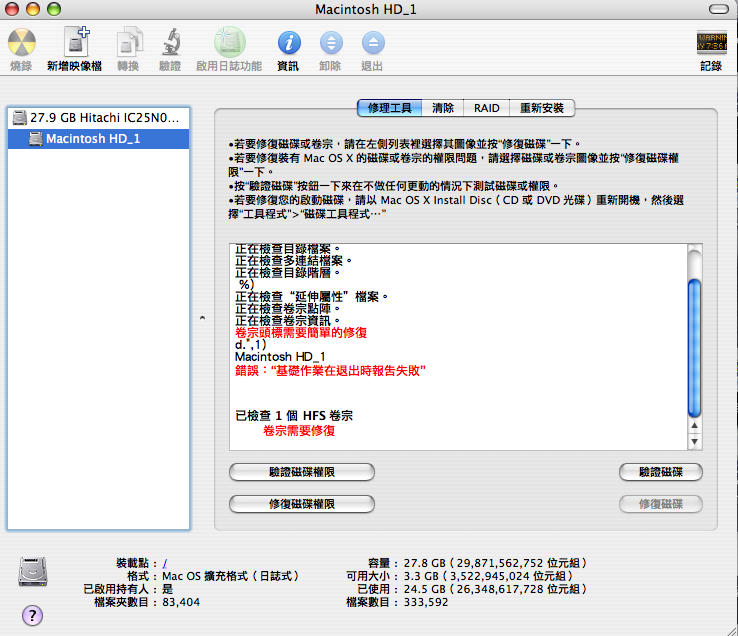Click the log line 已檢查 1 個 HFS 卷宗
738x636 pixels.
pyautogui.click(x=294, y=416)
